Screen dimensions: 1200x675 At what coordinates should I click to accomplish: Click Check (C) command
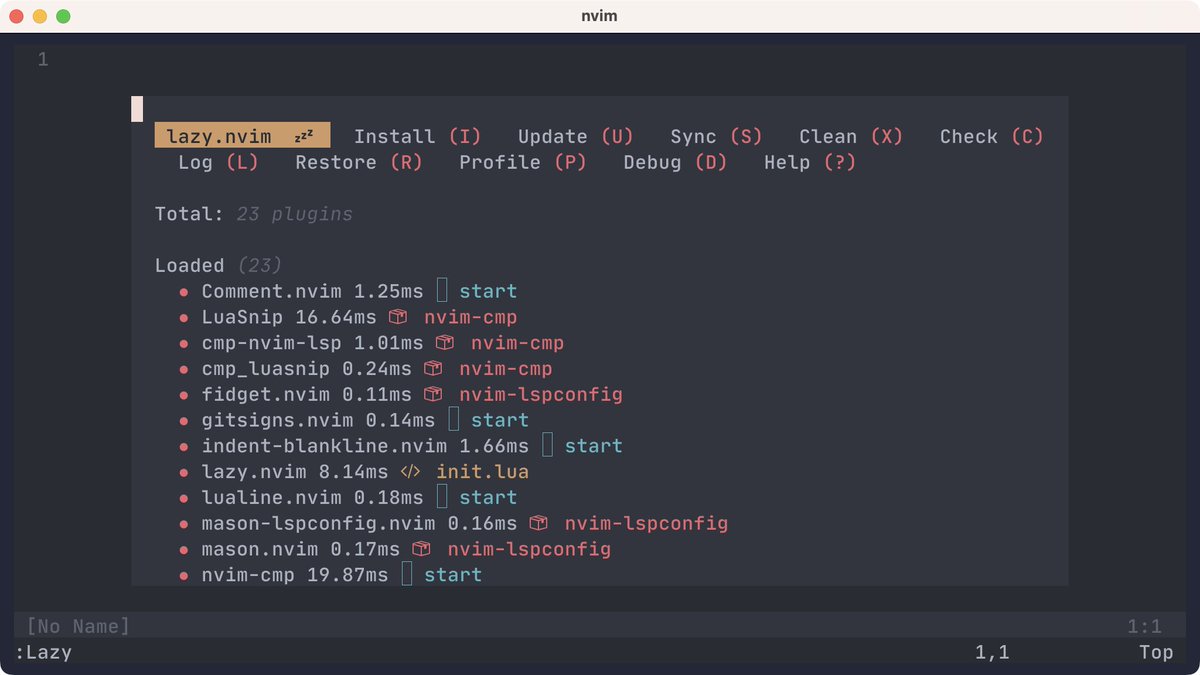coord(991,136)
